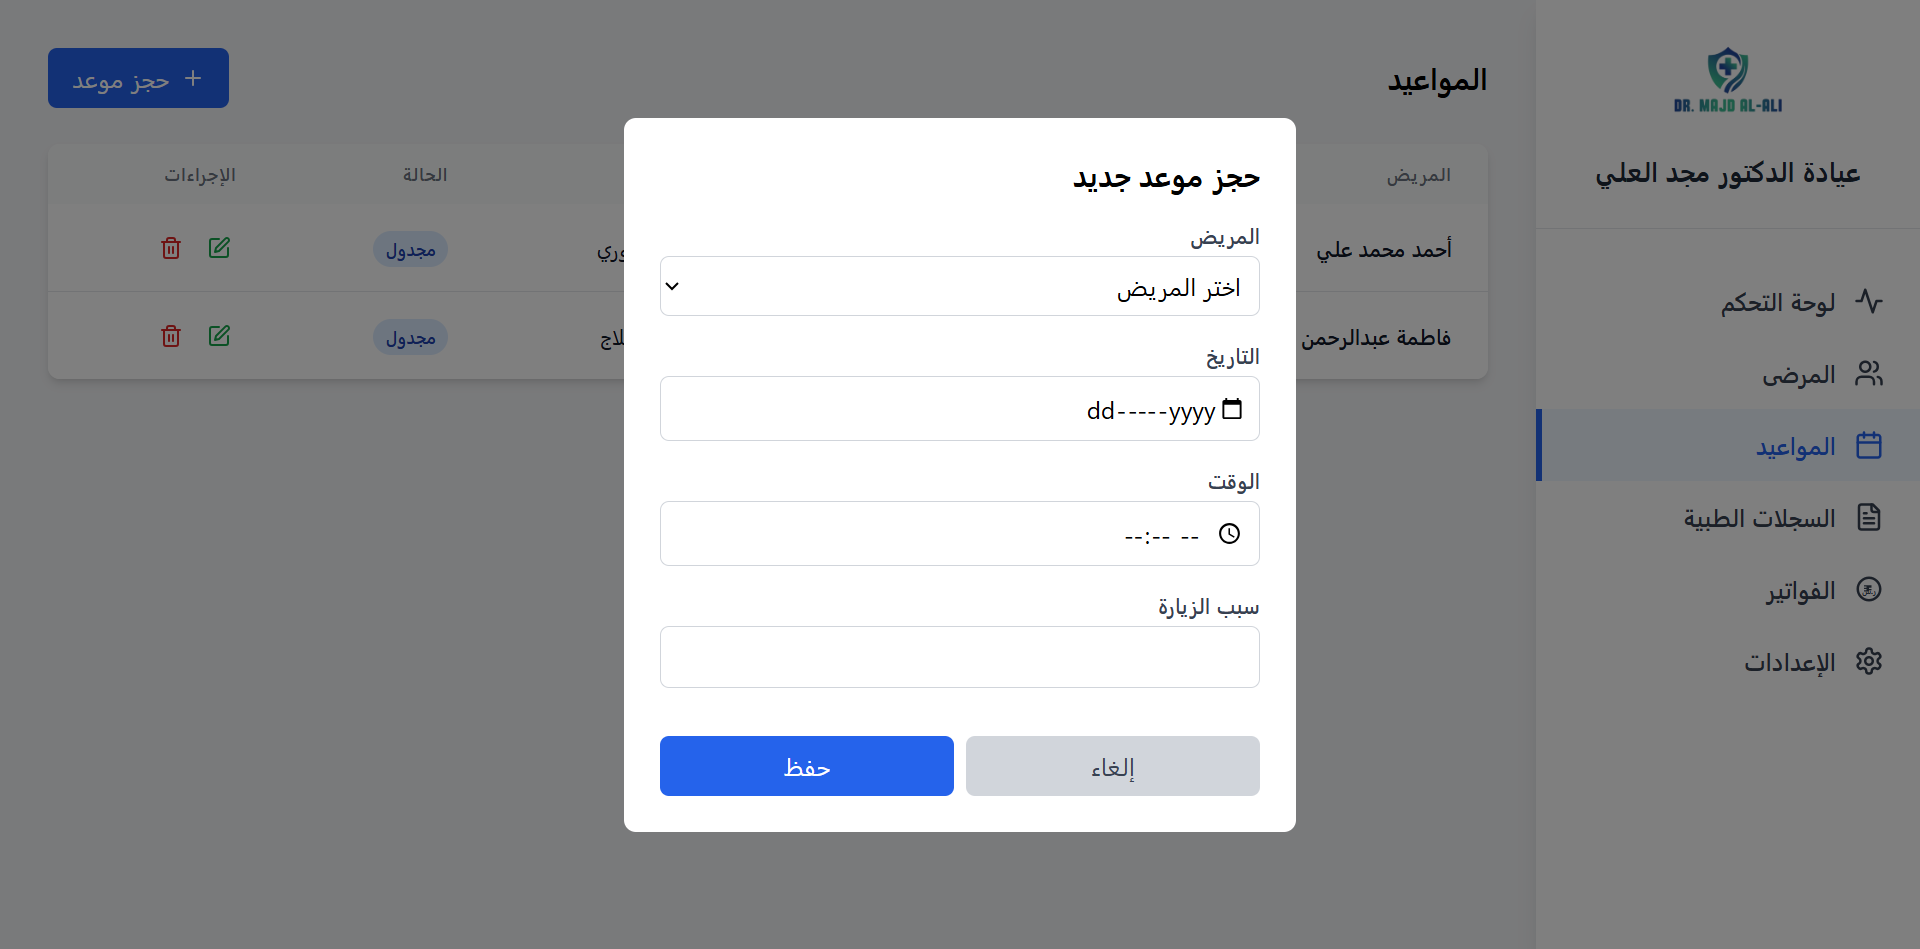Open the اختر المريض patient dropdown
The image size is (1920, 949).
960,287
